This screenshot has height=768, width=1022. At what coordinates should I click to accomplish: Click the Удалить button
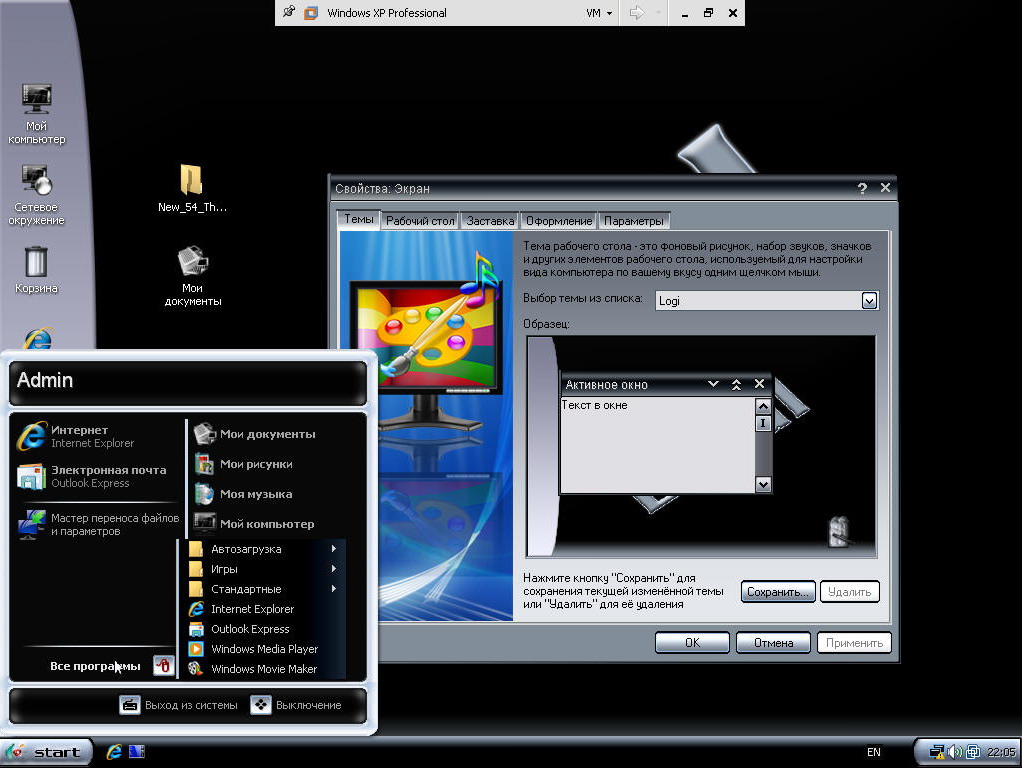850,591
